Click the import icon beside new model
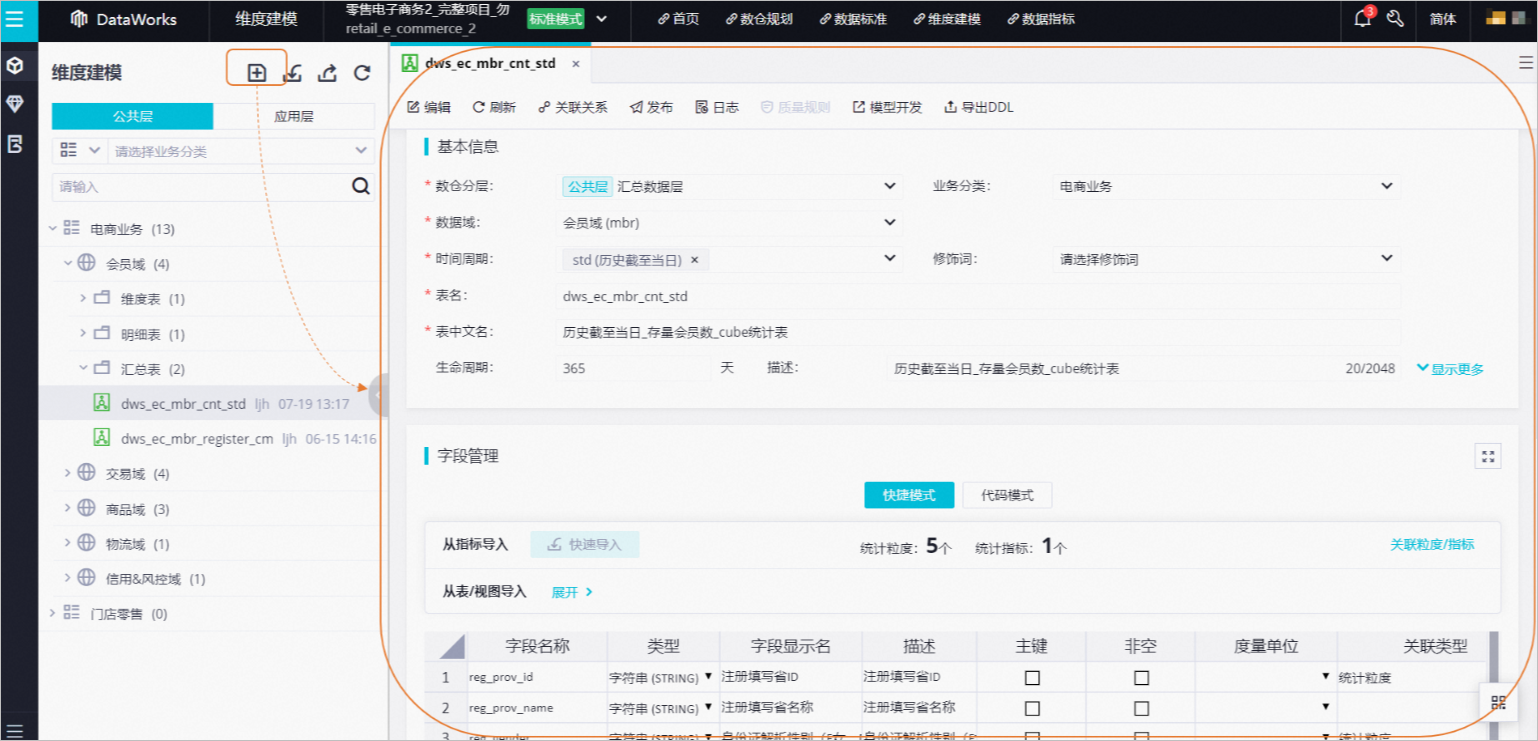The width and height of the screenshot is (1538, 741). [292, 72]
